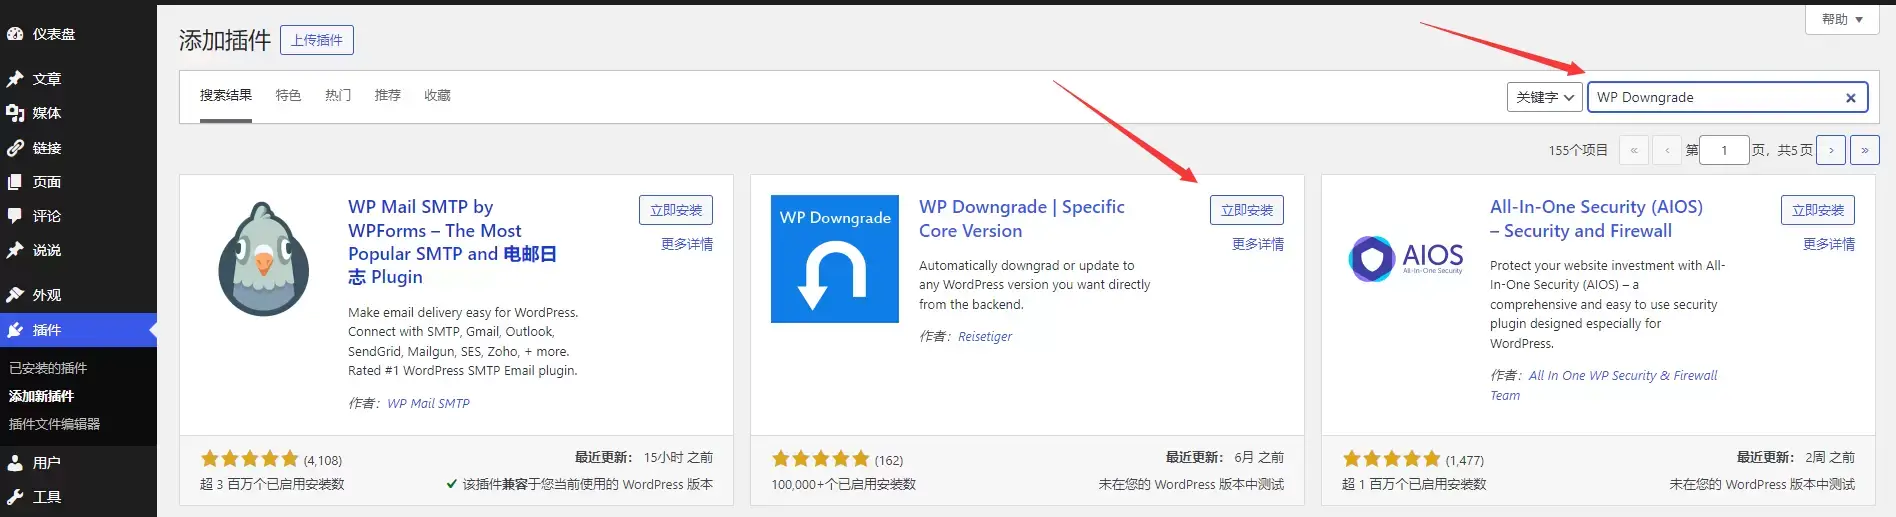Click the 文章 pin icon
1896x517 pixels.
15,79
